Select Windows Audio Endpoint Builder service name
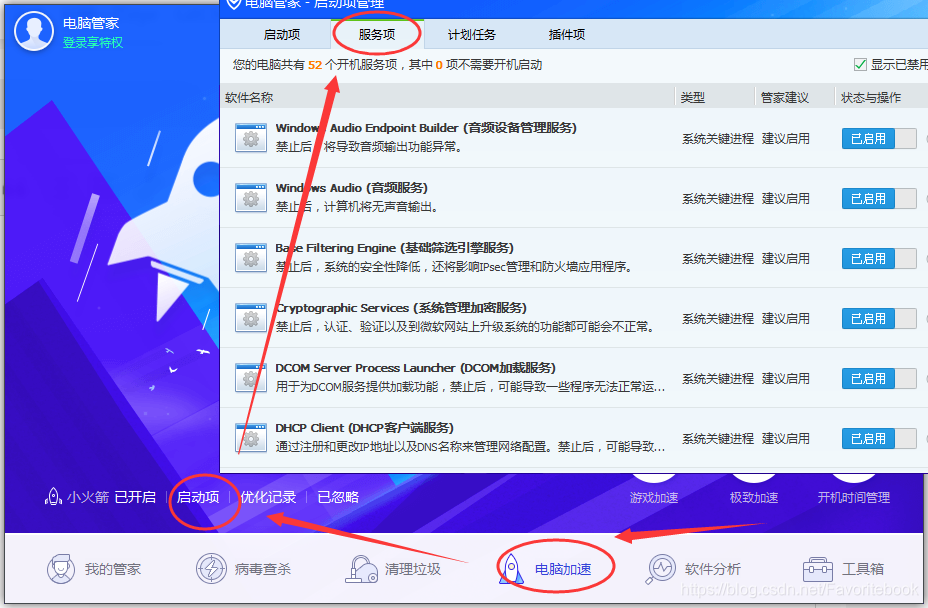This screenshot has height=608, width=928. (x=426, y=128)
